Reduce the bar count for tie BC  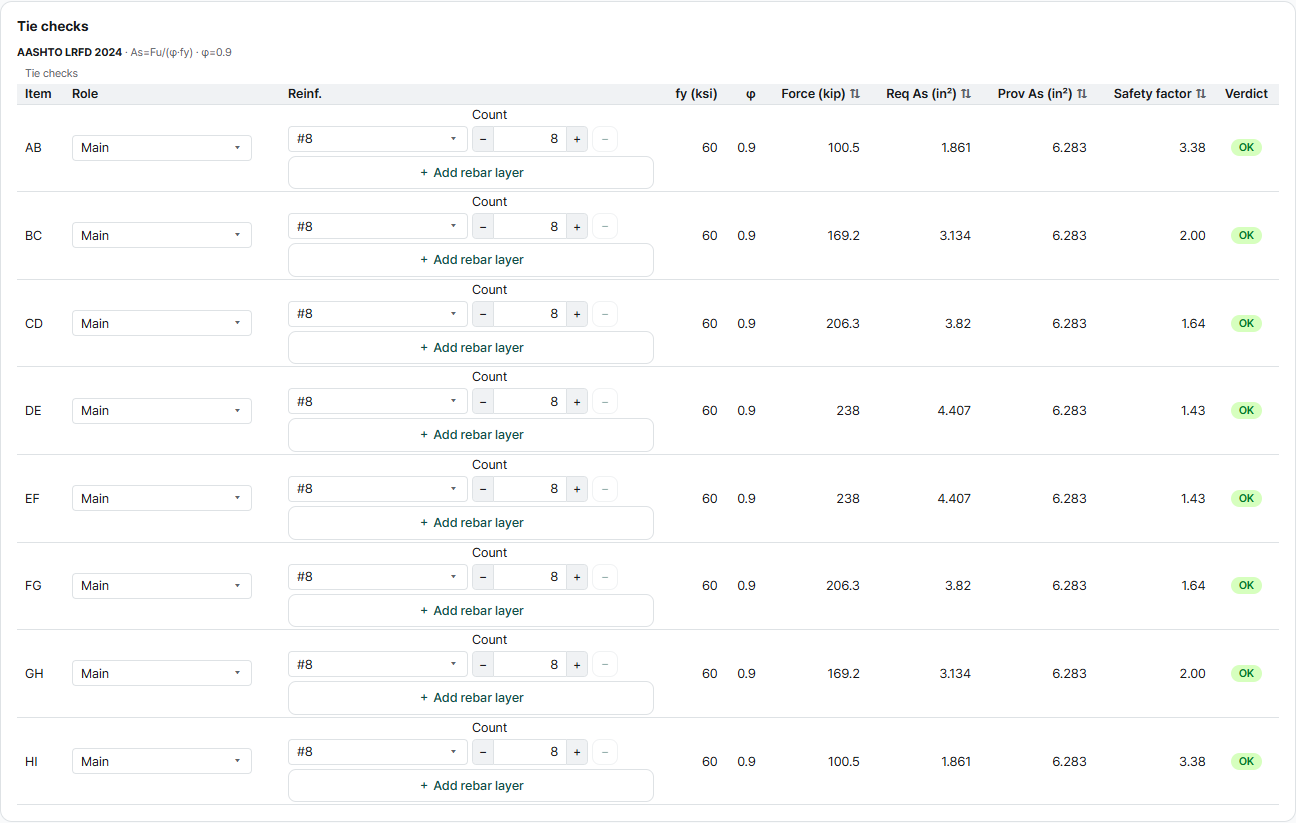pyautogui.click(x=483, y=227)
